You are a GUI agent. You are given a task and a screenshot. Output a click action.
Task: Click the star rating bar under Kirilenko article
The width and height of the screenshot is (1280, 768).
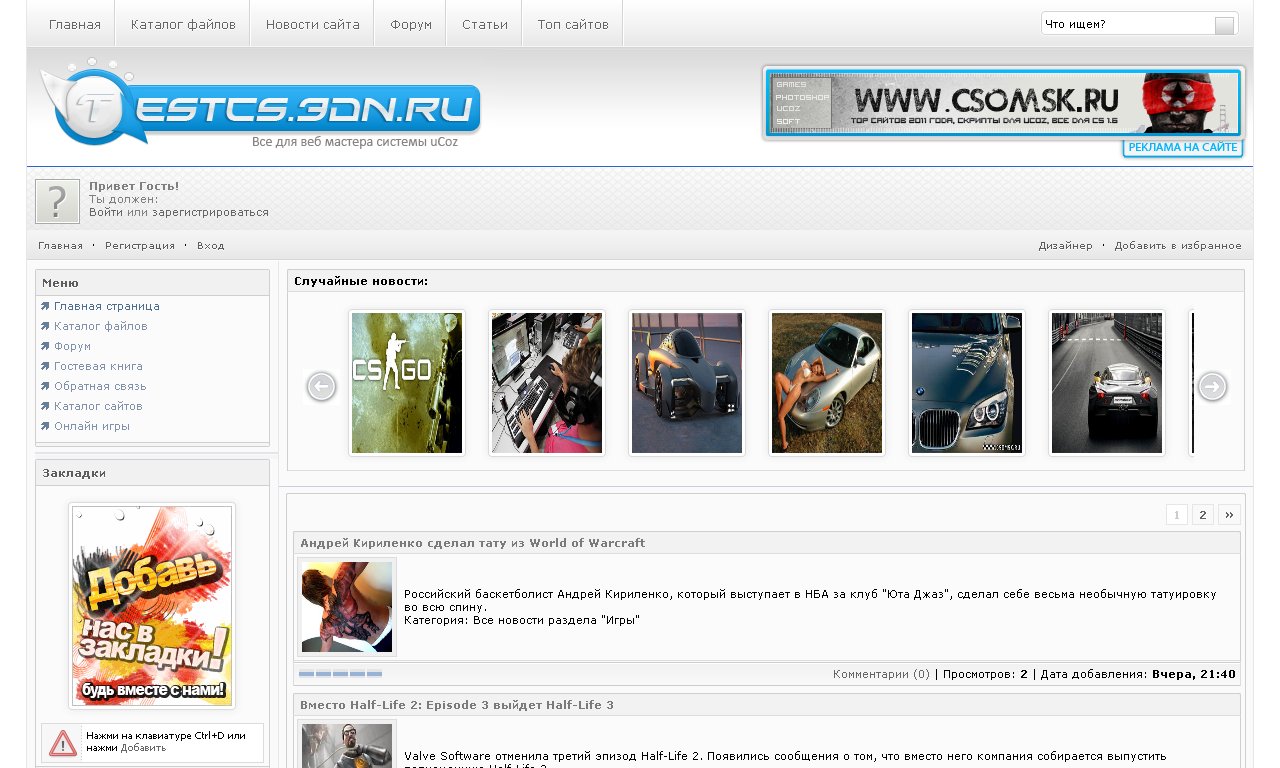(340, 674)
